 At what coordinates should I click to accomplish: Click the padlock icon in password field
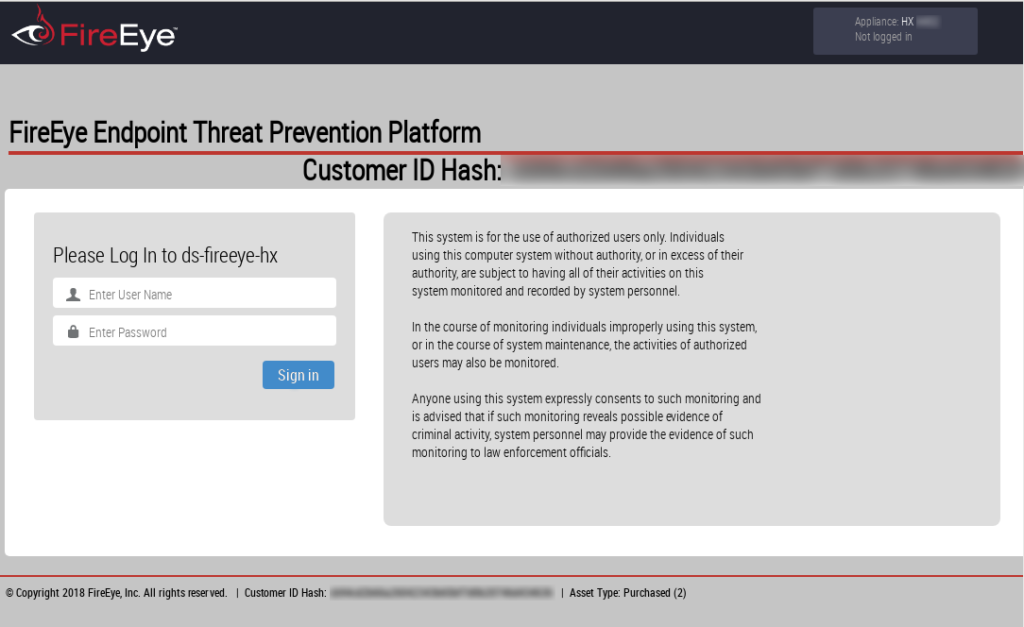click(73, 332)
